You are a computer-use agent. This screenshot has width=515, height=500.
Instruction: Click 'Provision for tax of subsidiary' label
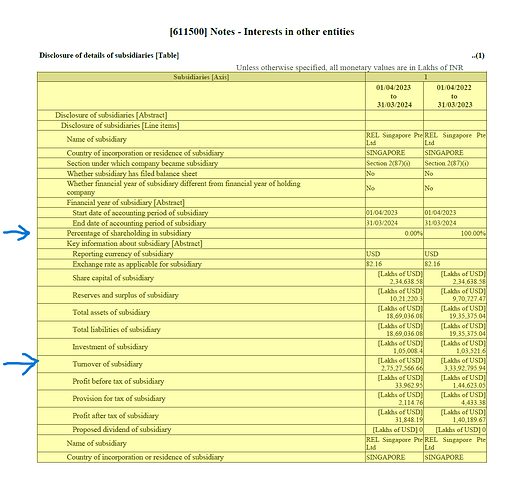tap(119, 399)
